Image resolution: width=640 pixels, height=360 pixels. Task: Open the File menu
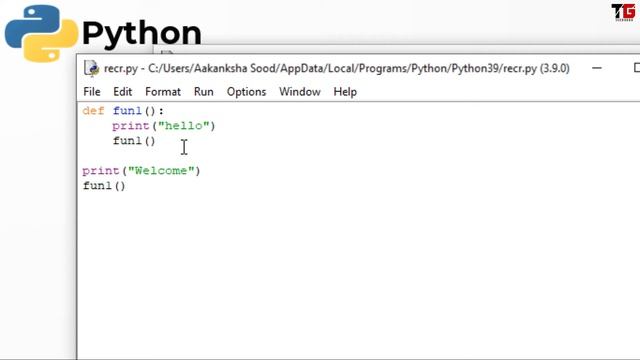[x=91, y=92]
